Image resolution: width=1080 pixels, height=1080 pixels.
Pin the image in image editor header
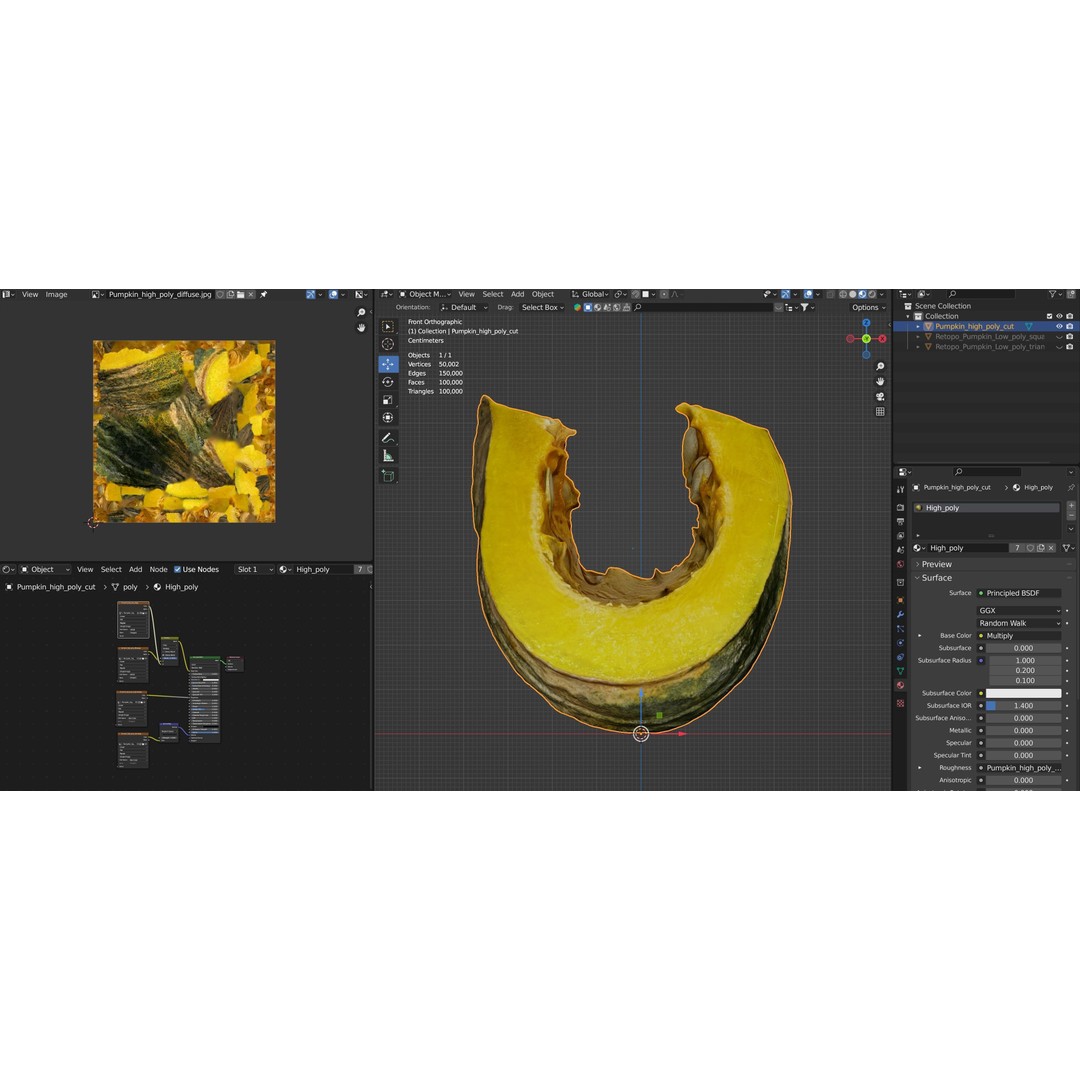pos(264,294)
